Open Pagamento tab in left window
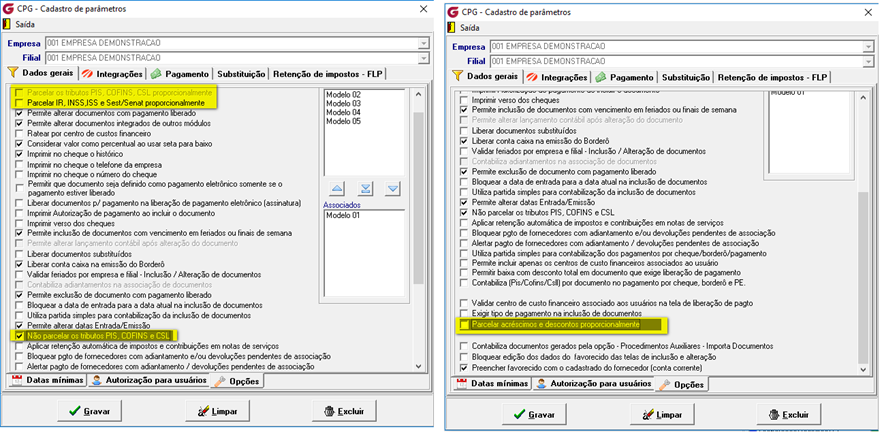The width and height of the screenshot is (884, 436). click(180, 74)
